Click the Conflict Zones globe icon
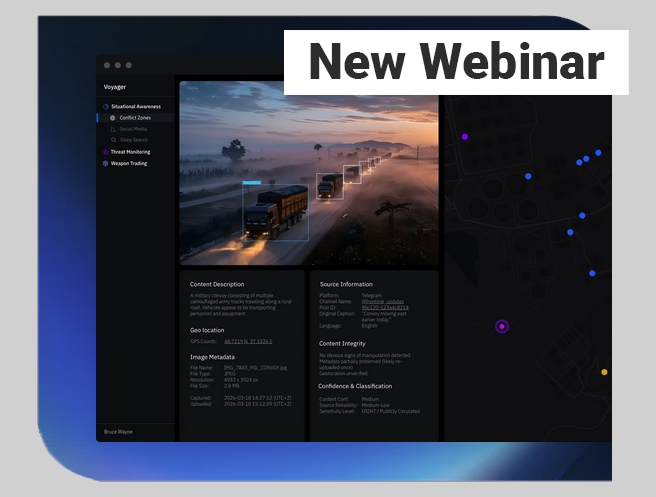This screenshot has height=497, width=656. [113, 118]
